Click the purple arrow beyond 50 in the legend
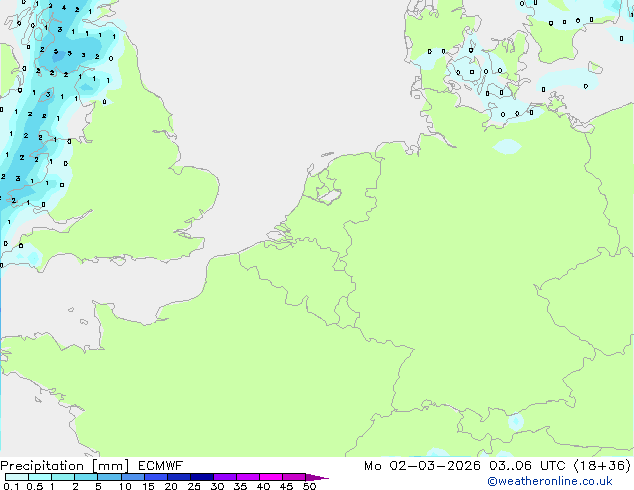The image size is (634, 490). pos(317,477)
